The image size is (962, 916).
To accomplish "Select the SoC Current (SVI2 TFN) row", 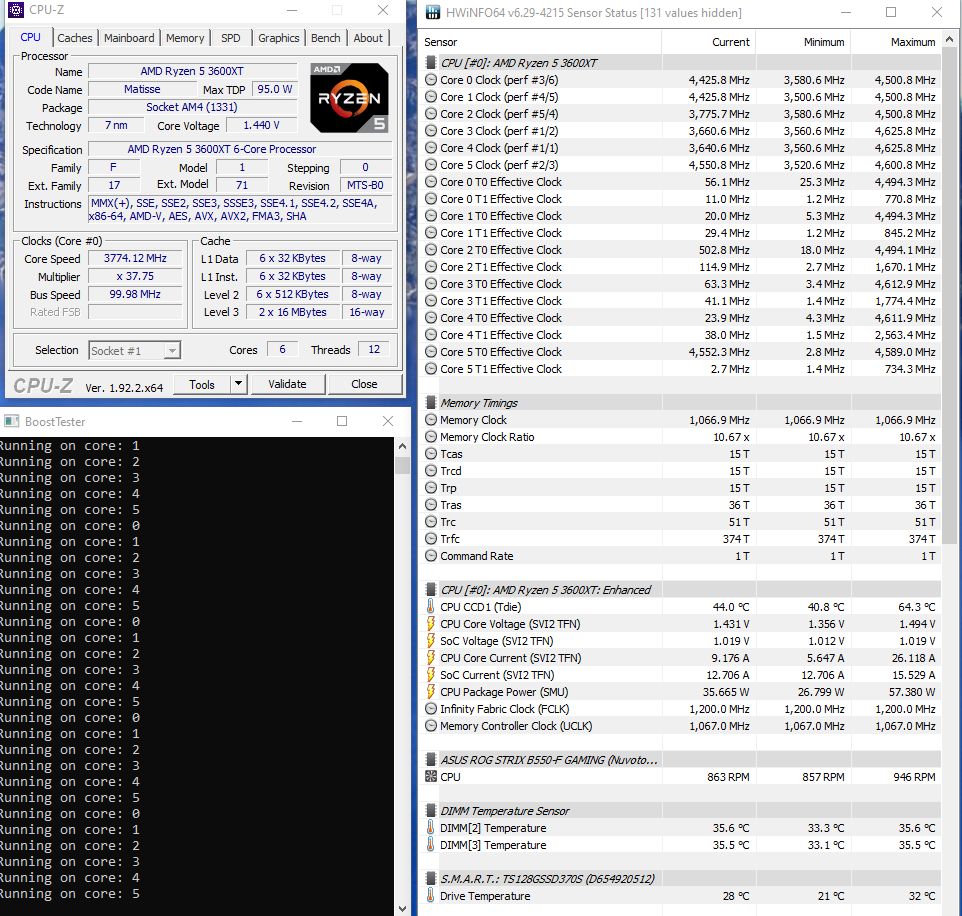I will tap(681, 675).
